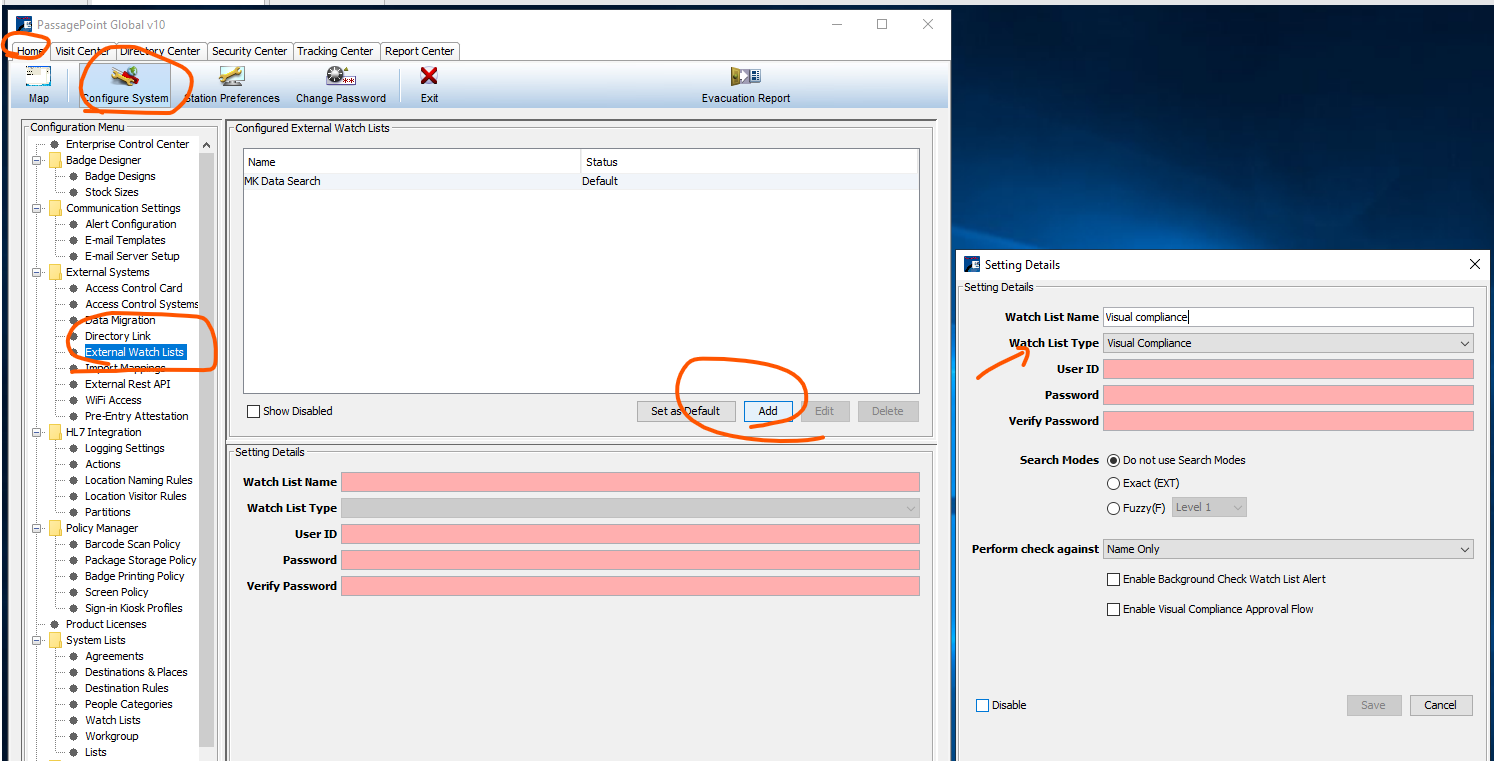
Task: Open Access Control Card tree item
Action: (134, 288)
